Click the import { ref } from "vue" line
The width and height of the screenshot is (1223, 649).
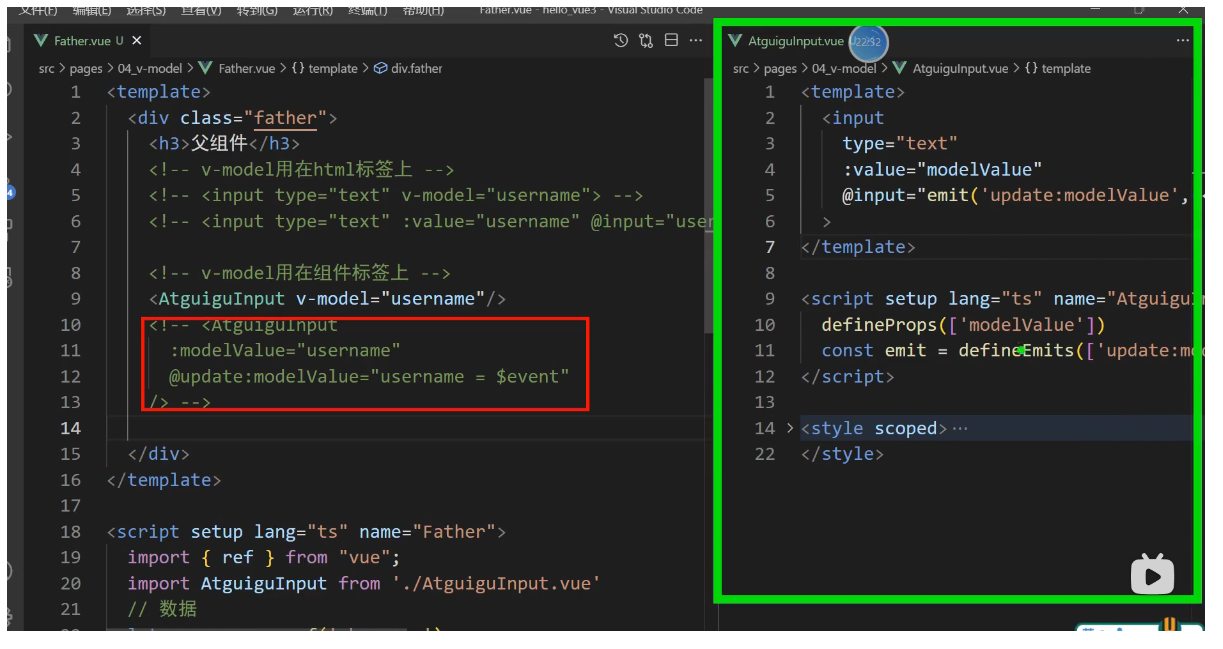point(264,558)
